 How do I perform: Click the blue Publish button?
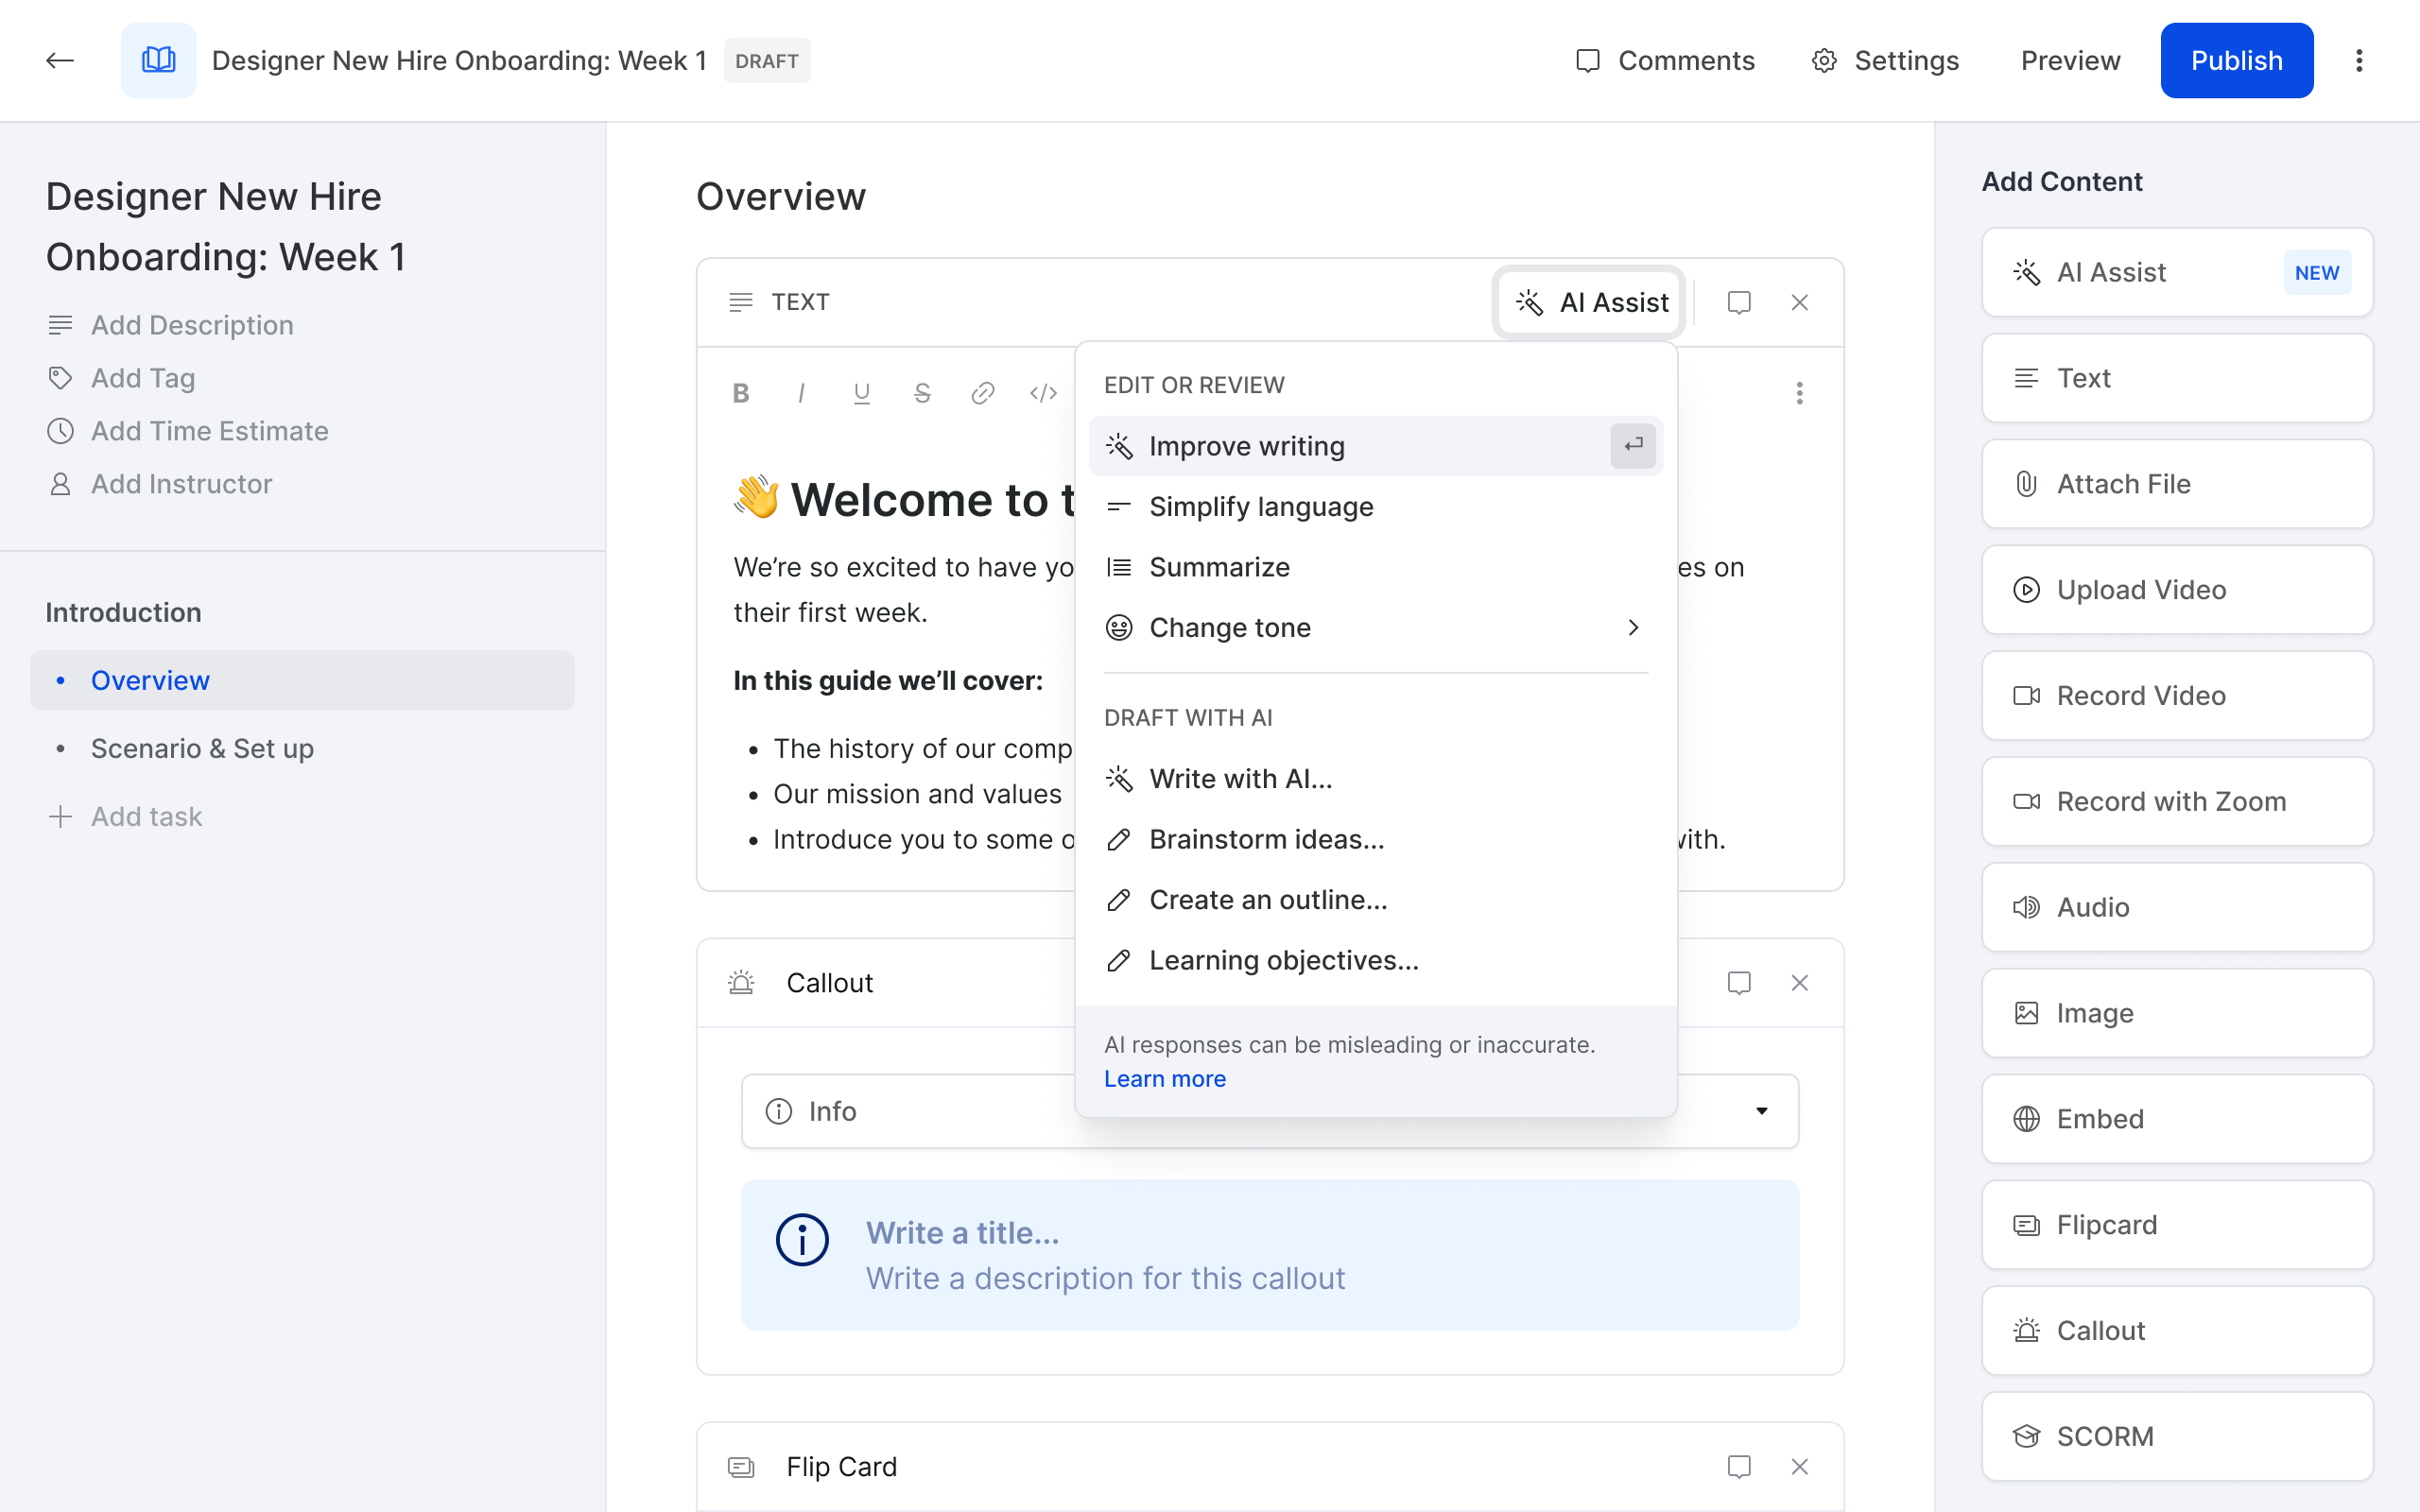(x=2236, y=60)
